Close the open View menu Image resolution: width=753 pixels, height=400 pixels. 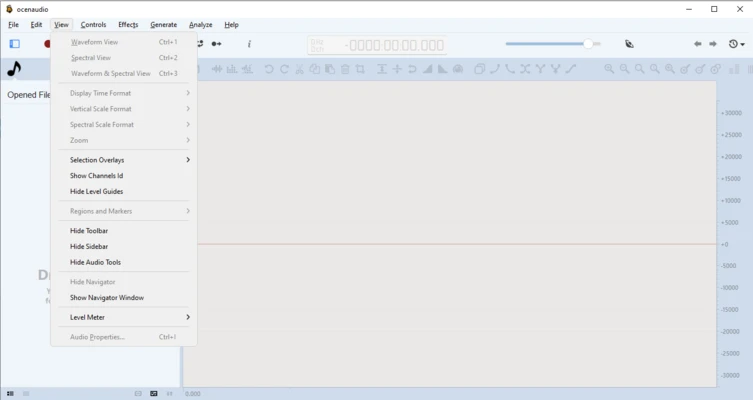click(61, 24)
